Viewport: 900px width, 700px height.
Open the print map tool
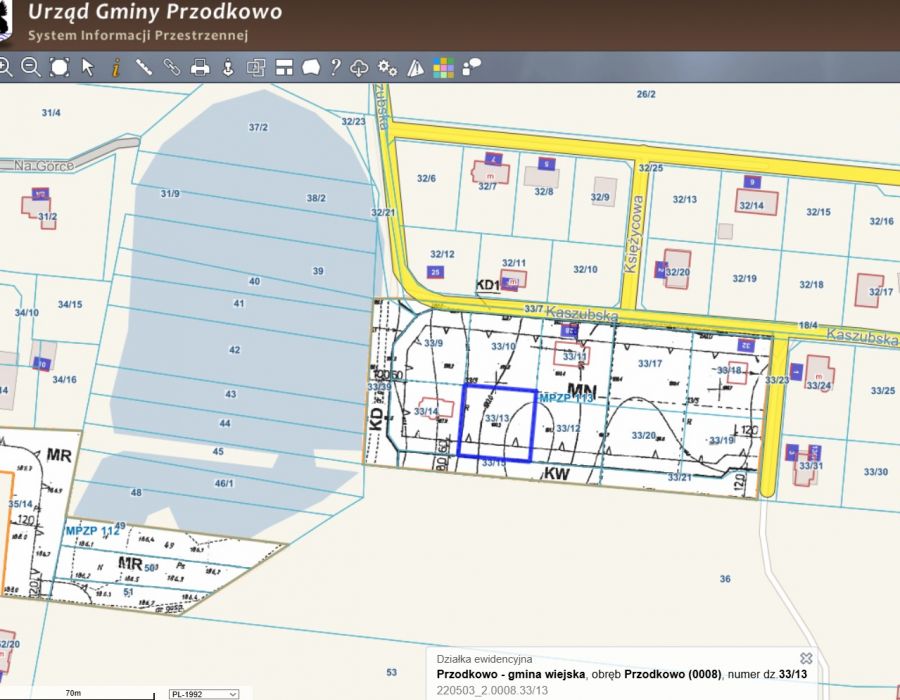point(200,67)
